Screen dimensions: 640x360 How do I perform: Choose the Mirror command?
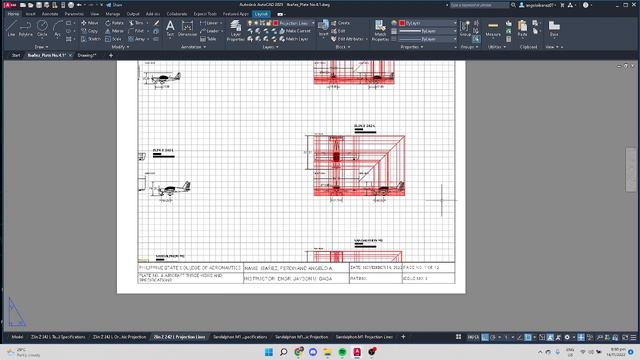pyautogui.click(x=114, y=31)
